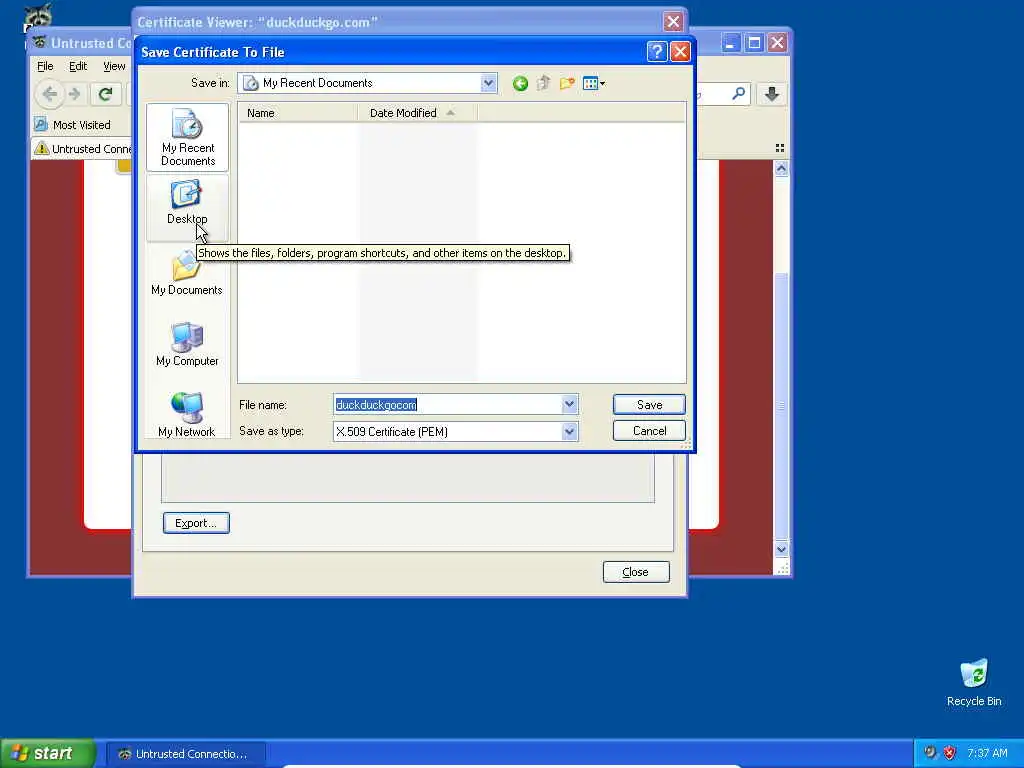Screen dimensions: 1024x768
Task: Click the system tray clock
Action: (x=987, y=753)
